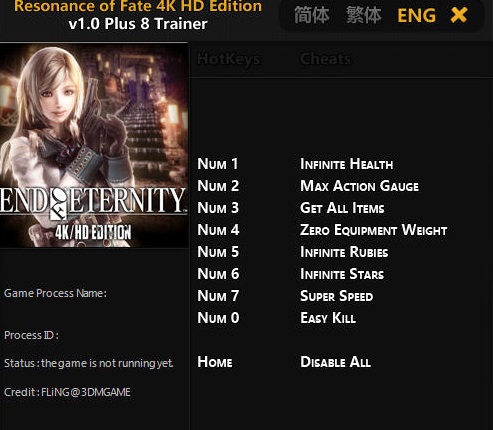Enable Easy Kill cheat

pyautogui.click(x=328, y=318)
